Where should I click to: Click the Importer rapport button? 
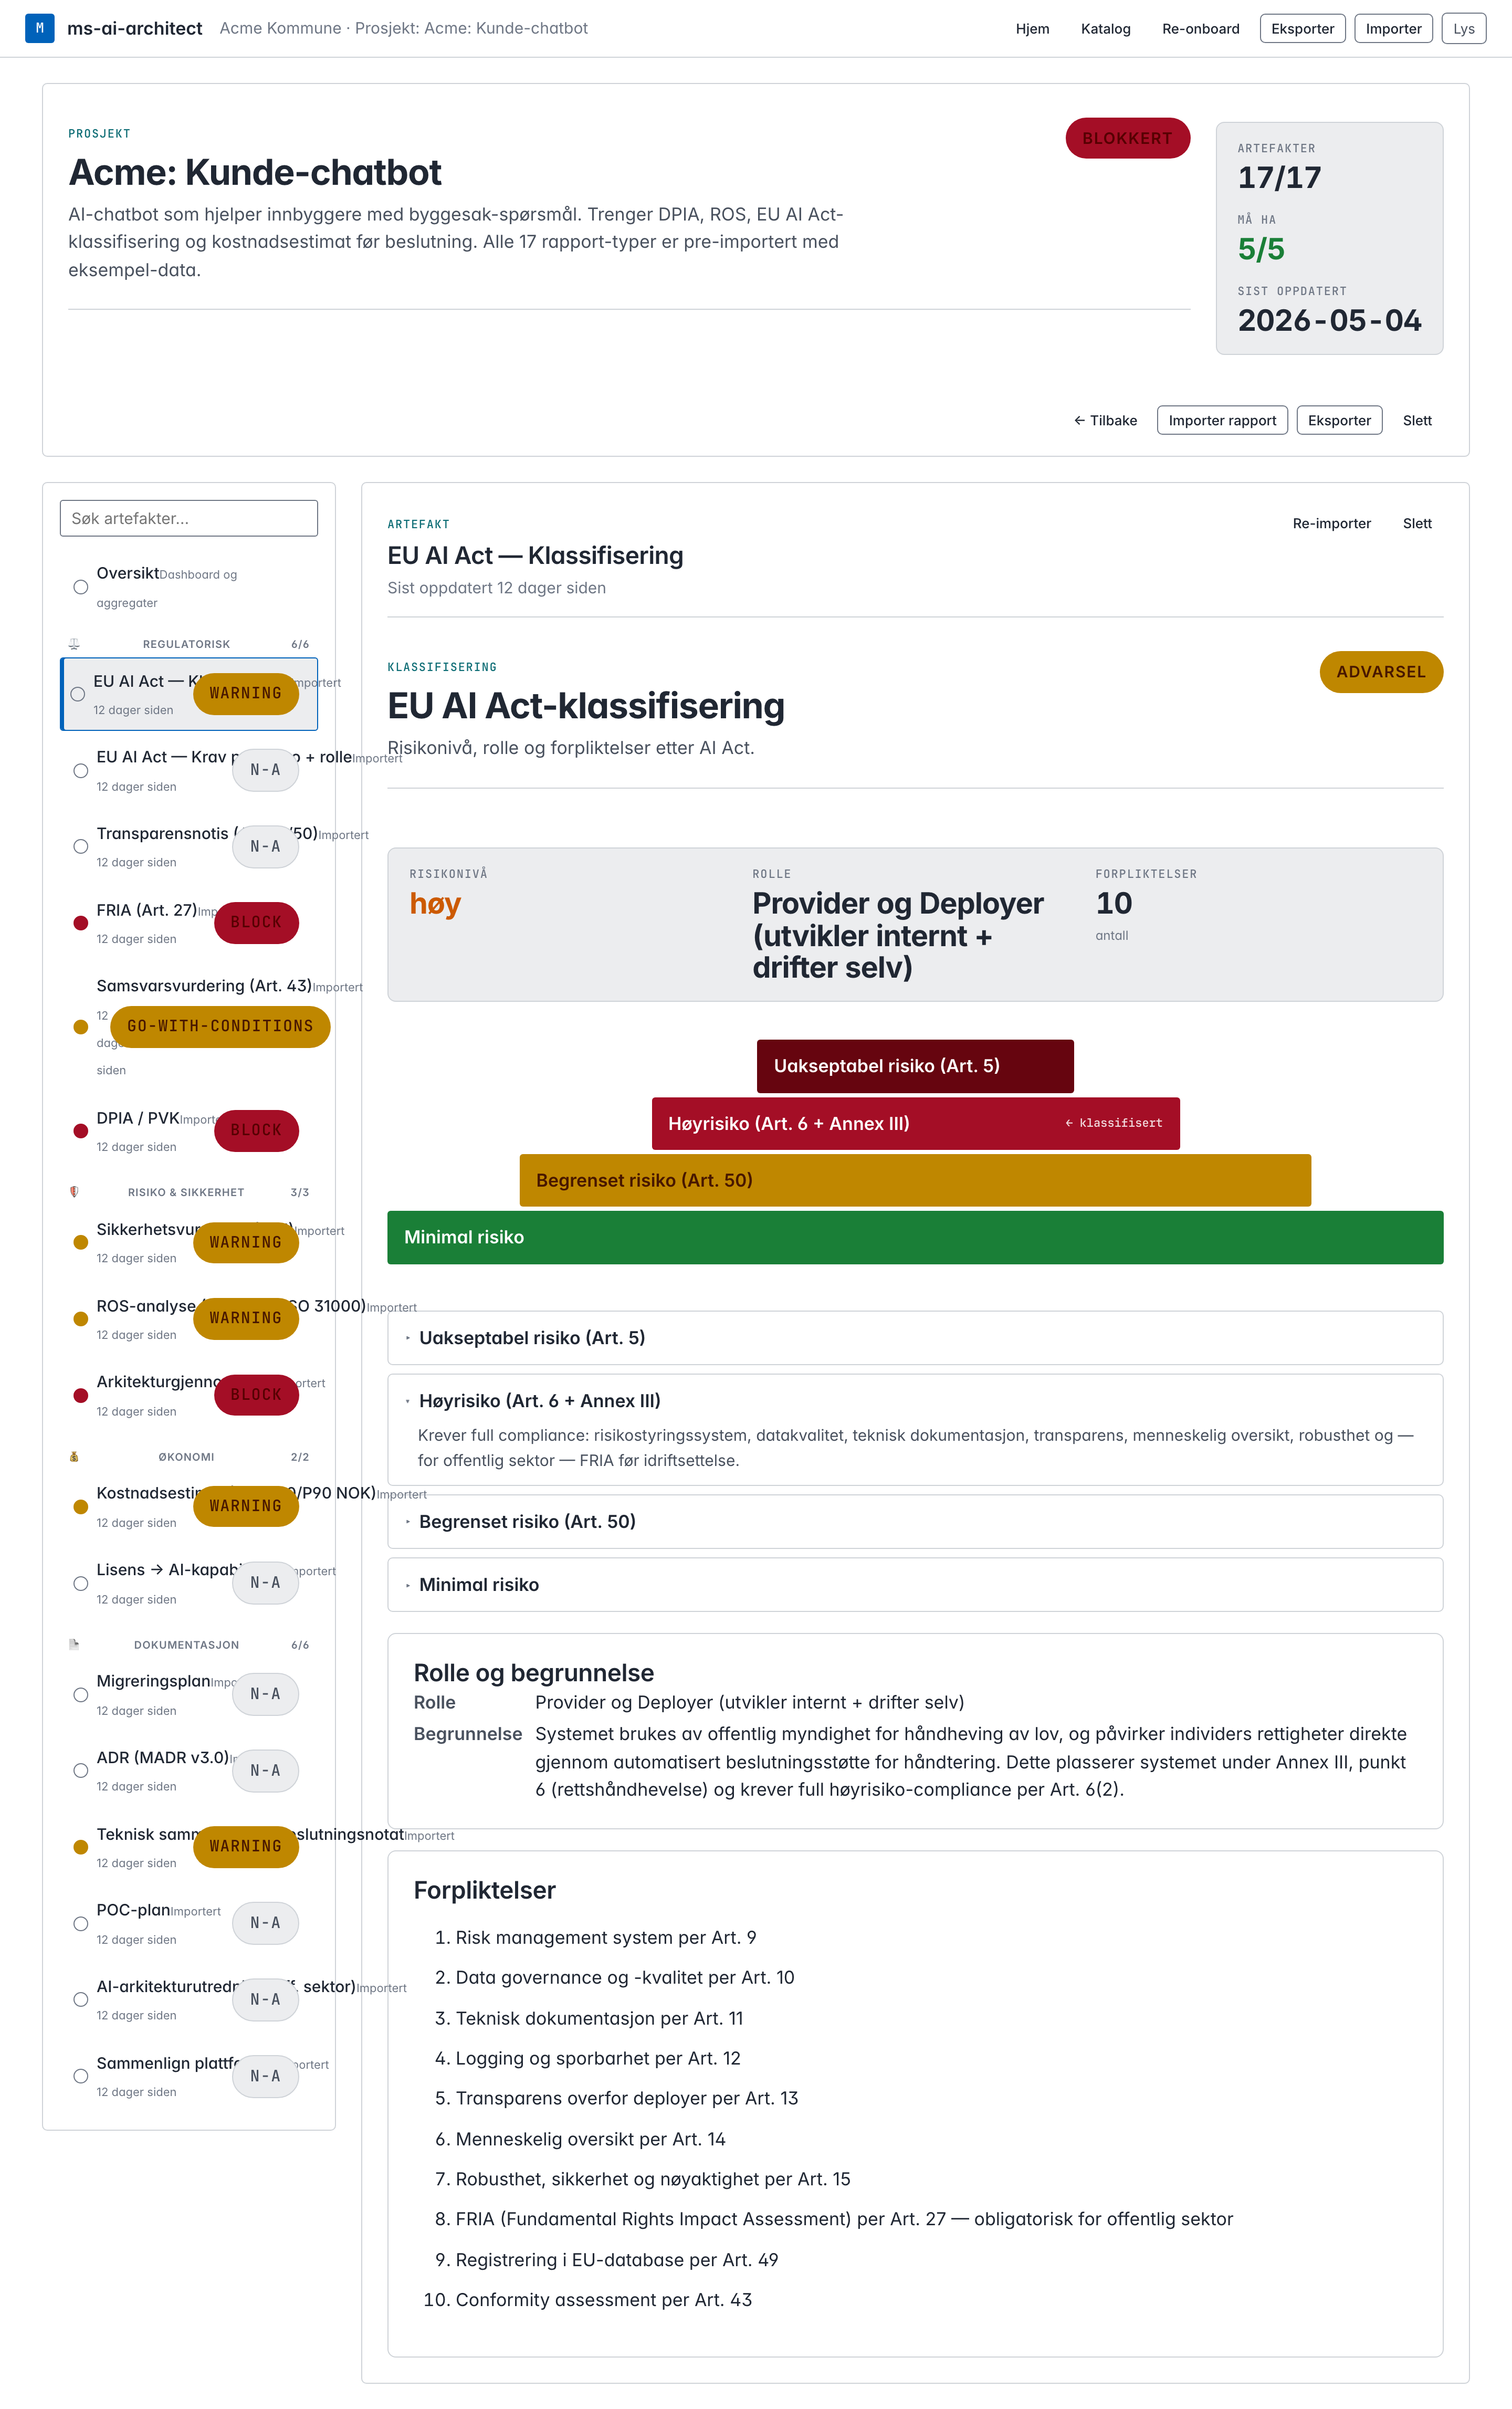point(1222,421)
